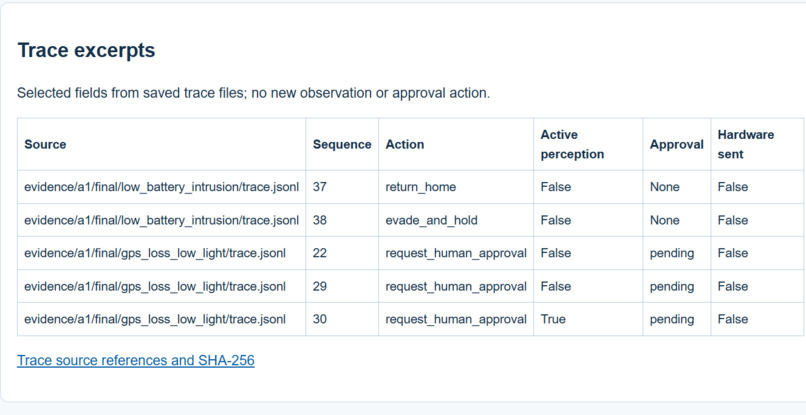Image resolution: width=806 pixels, height=415 pixels.
Task: Click the Sequence column header
Action: 342,145
